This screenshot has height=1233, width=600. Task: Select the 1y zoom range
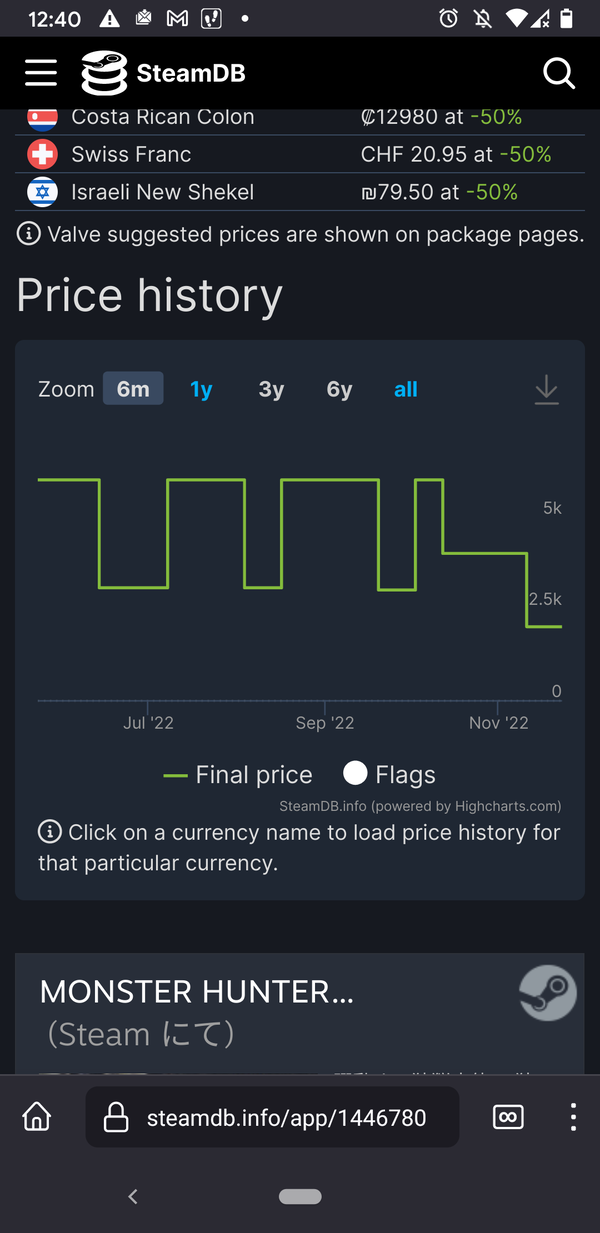[x=201, y=389]
